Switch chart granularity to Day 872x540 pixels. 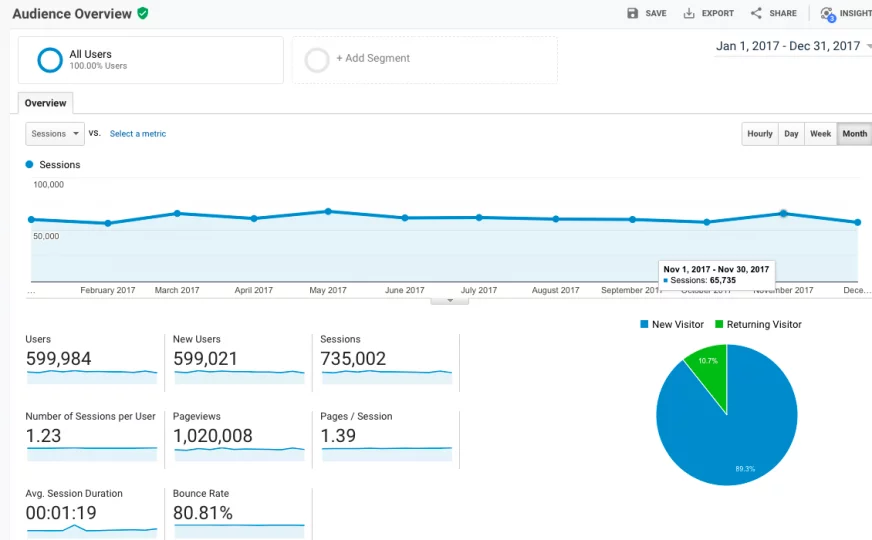[x=791, y=134]
